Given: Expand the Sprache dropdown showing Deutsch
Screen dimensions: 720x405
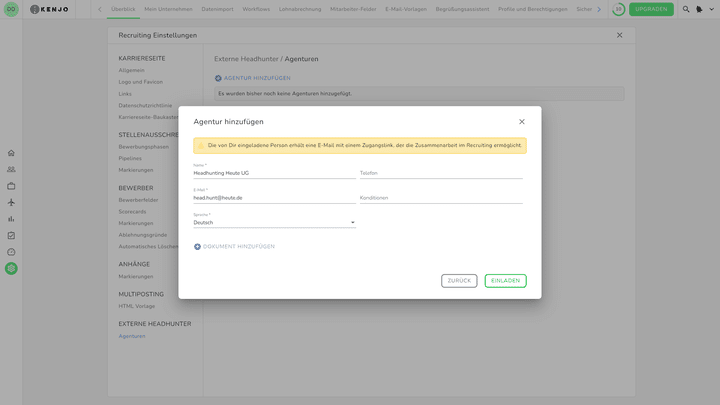Looking at the screenshot, I should click(x=274, y=222).
